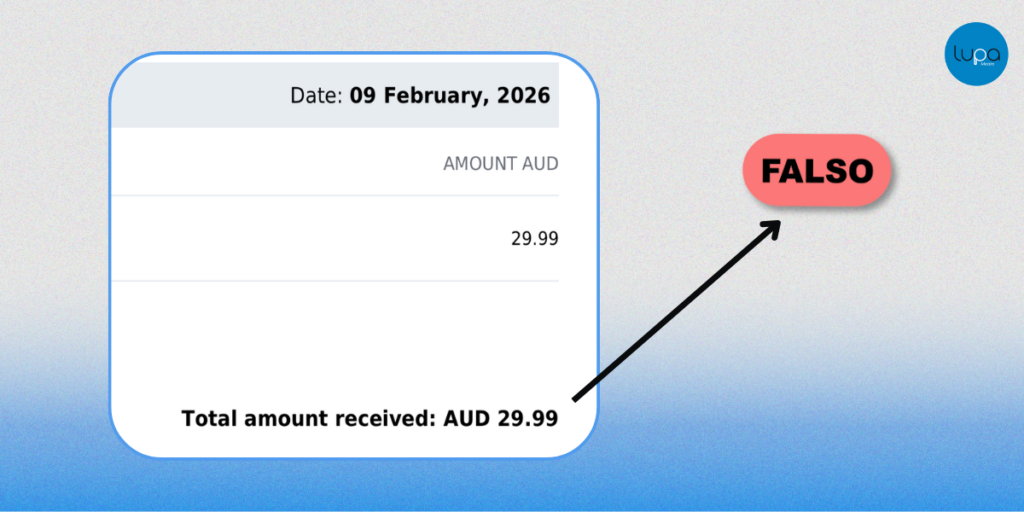Viewport: 1024px width, 512px height.
Task: Click the grey date header band
Action: [x=200, y=96]
